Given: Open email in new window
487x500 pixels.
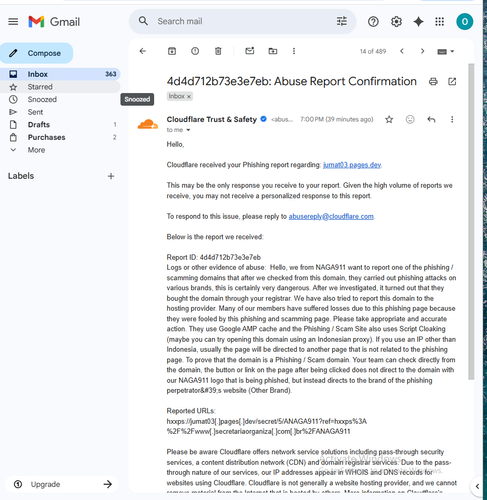Looking at the screenshot, I should (452, 81).
